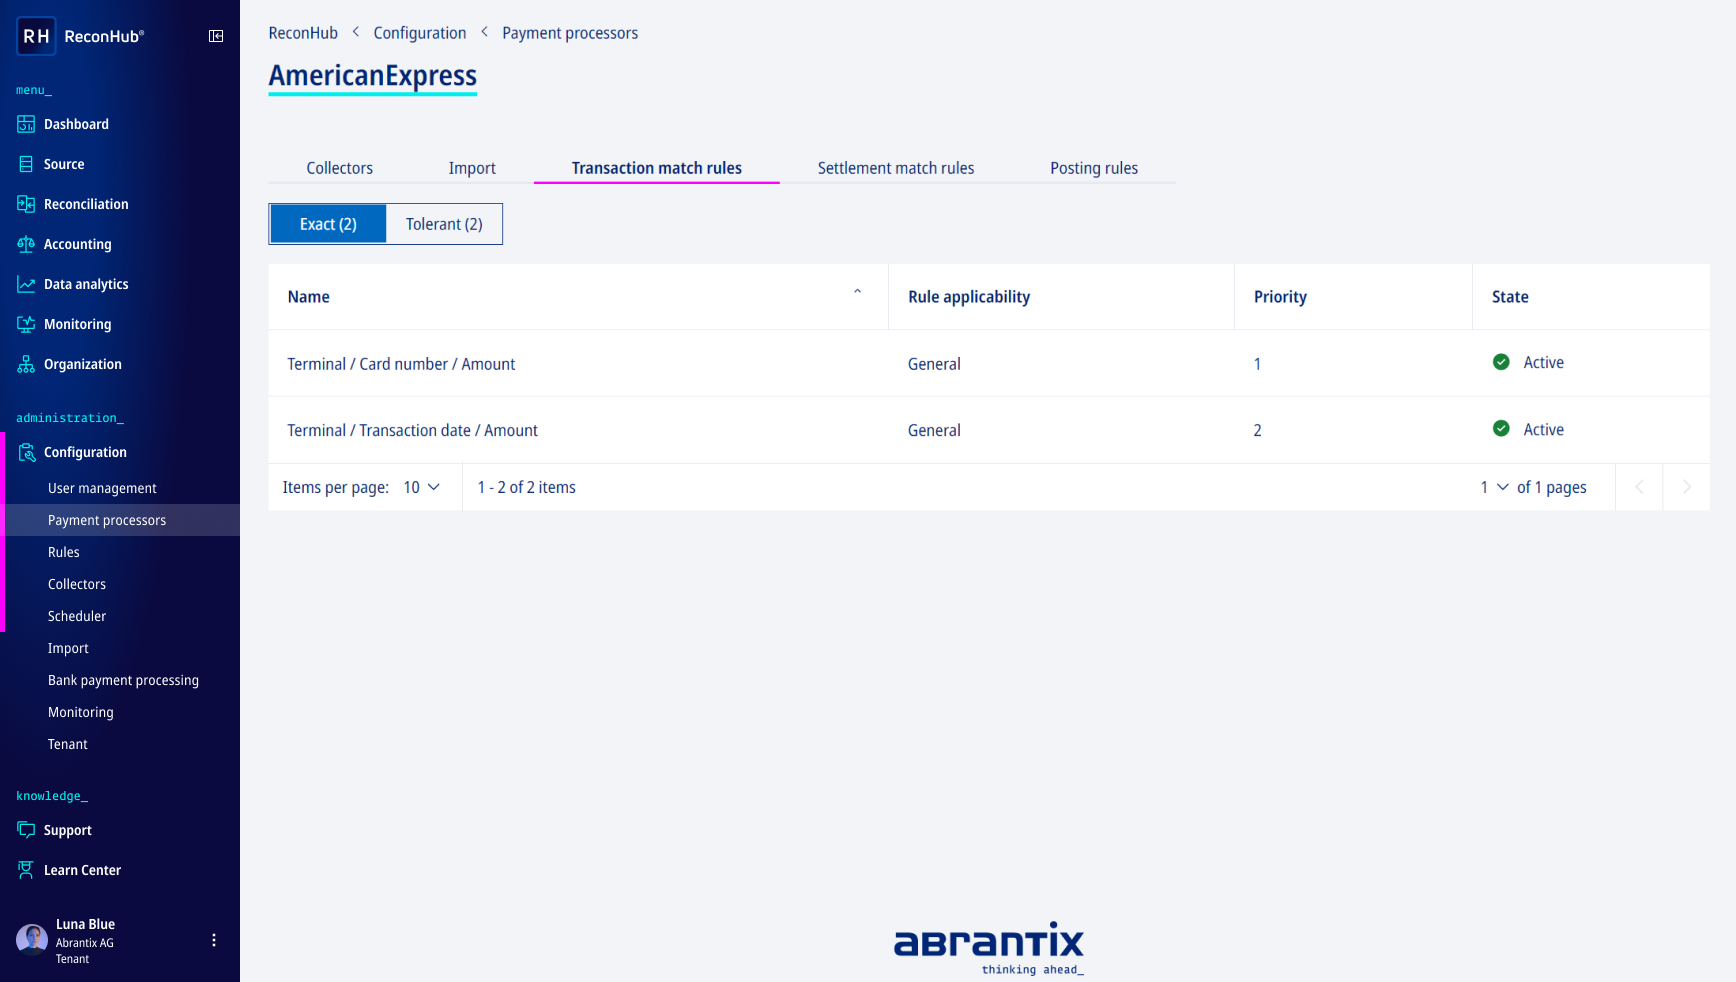The height and width of the screenshot is (982, 1736).
Task: Click the '1 - 2 of 2 items' text
Action: pos(526,487)
